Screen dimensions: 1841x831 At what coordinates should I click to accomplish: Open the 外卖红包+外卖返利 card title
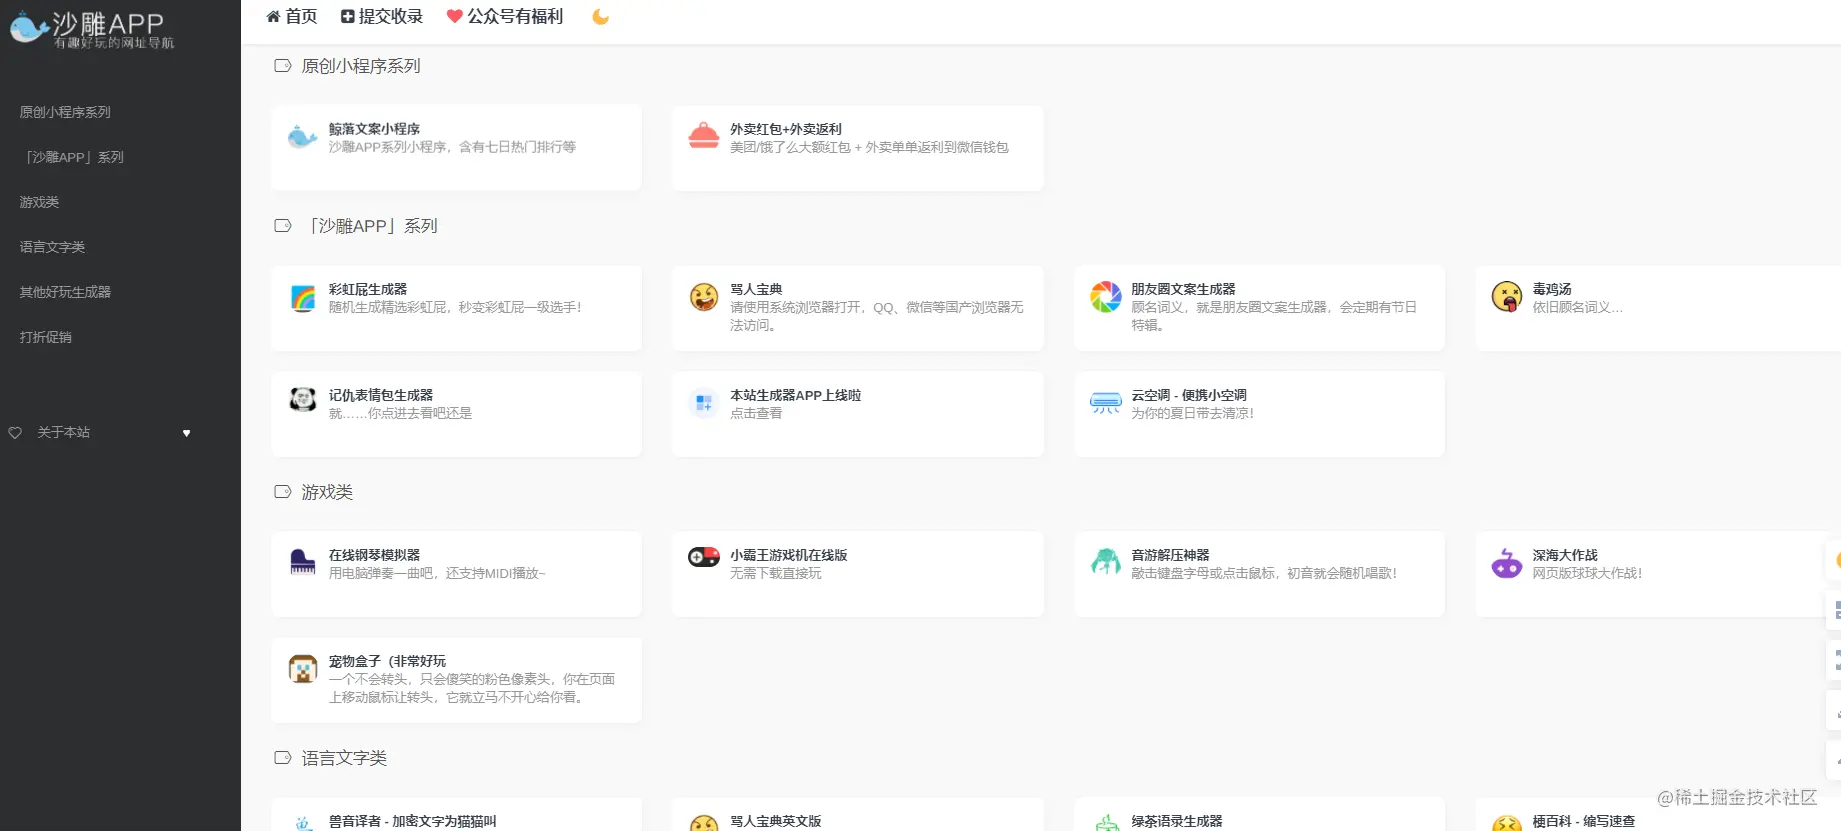point(786,129)
